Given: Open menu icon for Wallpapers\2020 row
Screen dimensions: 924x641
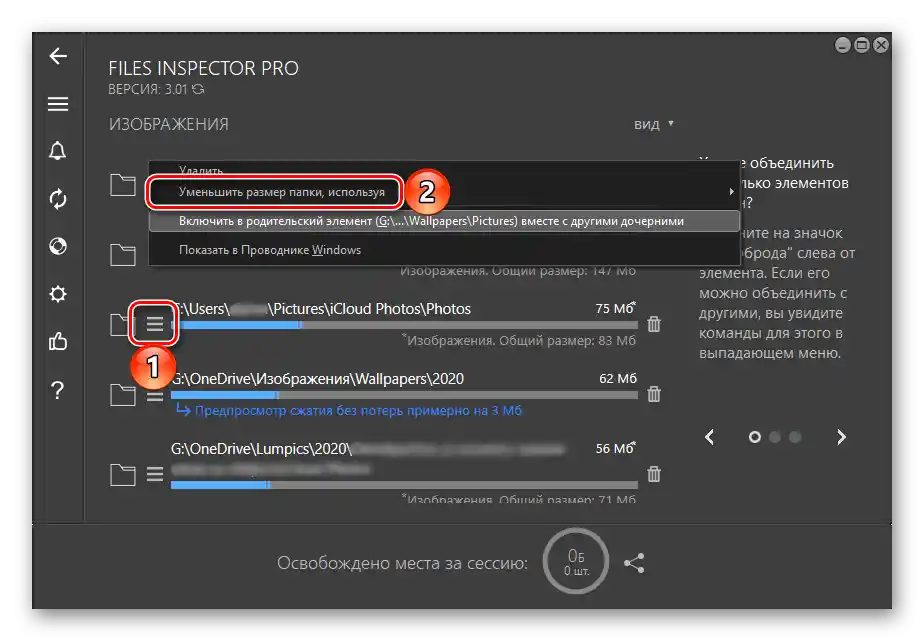Looking at the screenshot, I should tap(154, 397).
